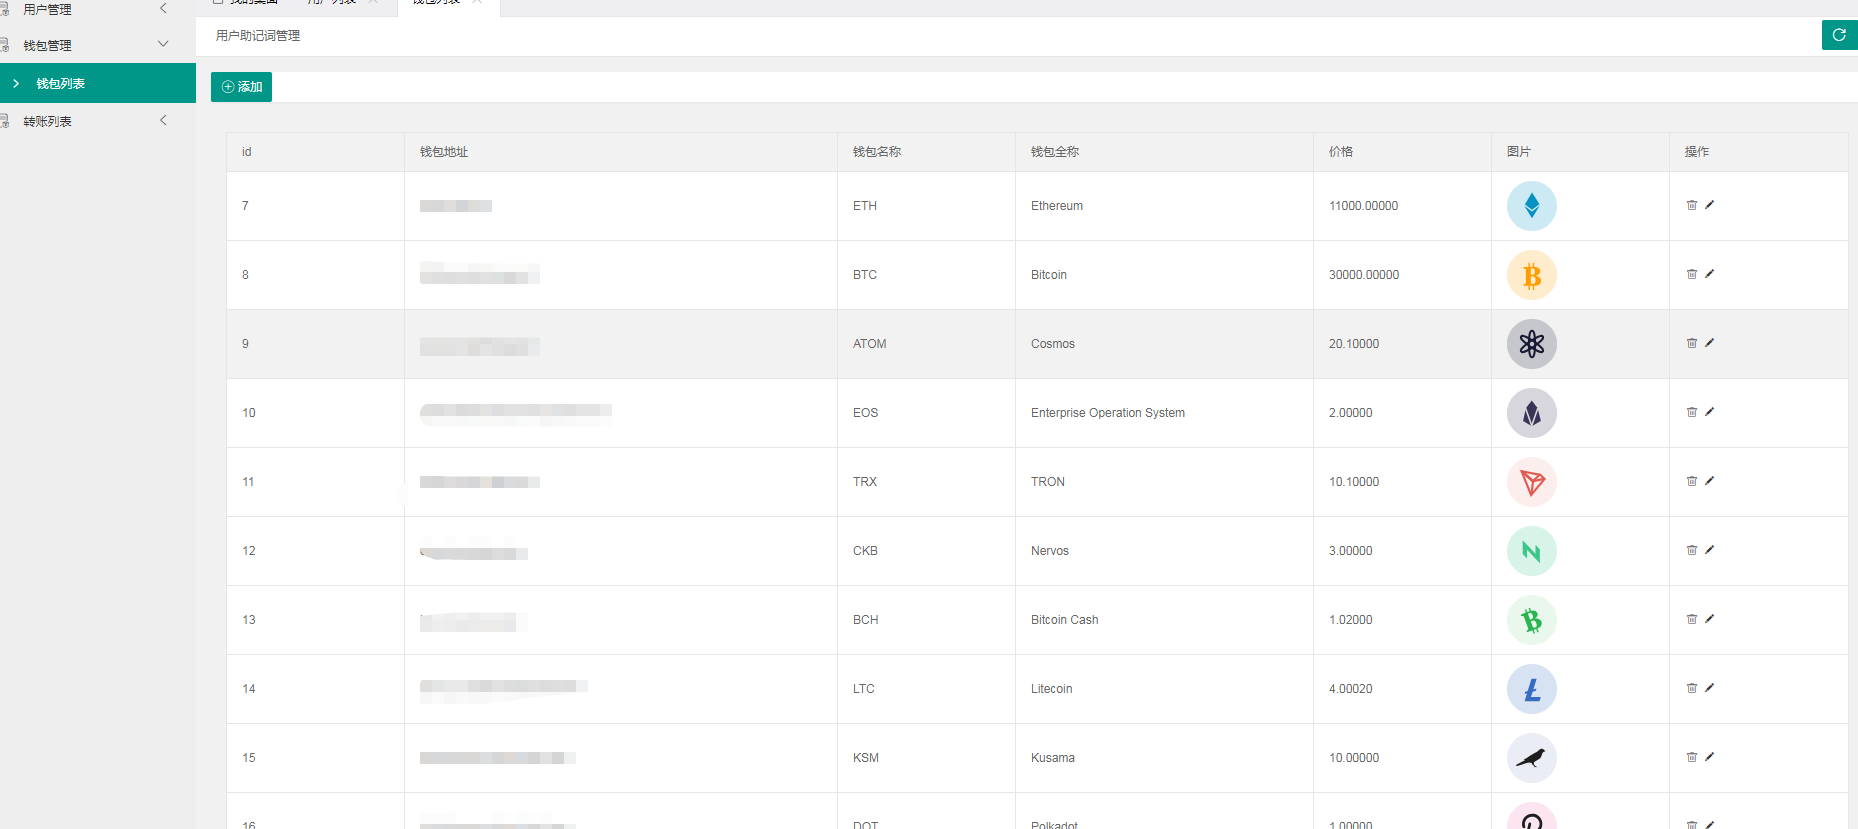The height and width of the screenshot is (829, 1858).
Task: Delete the Kusama wallet row
Action: tap(1692, 757)
